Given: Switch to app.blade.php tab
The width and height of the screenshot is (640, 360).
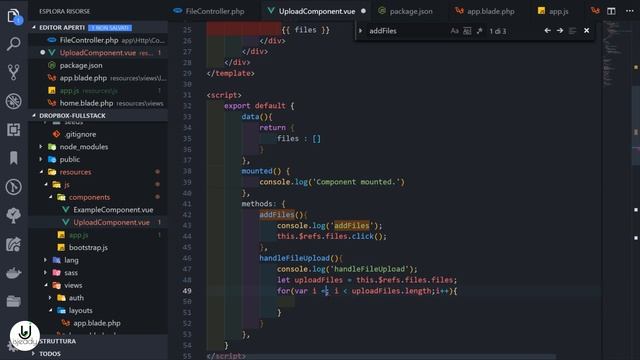Looking at the screenshot, I should point(485,11).
